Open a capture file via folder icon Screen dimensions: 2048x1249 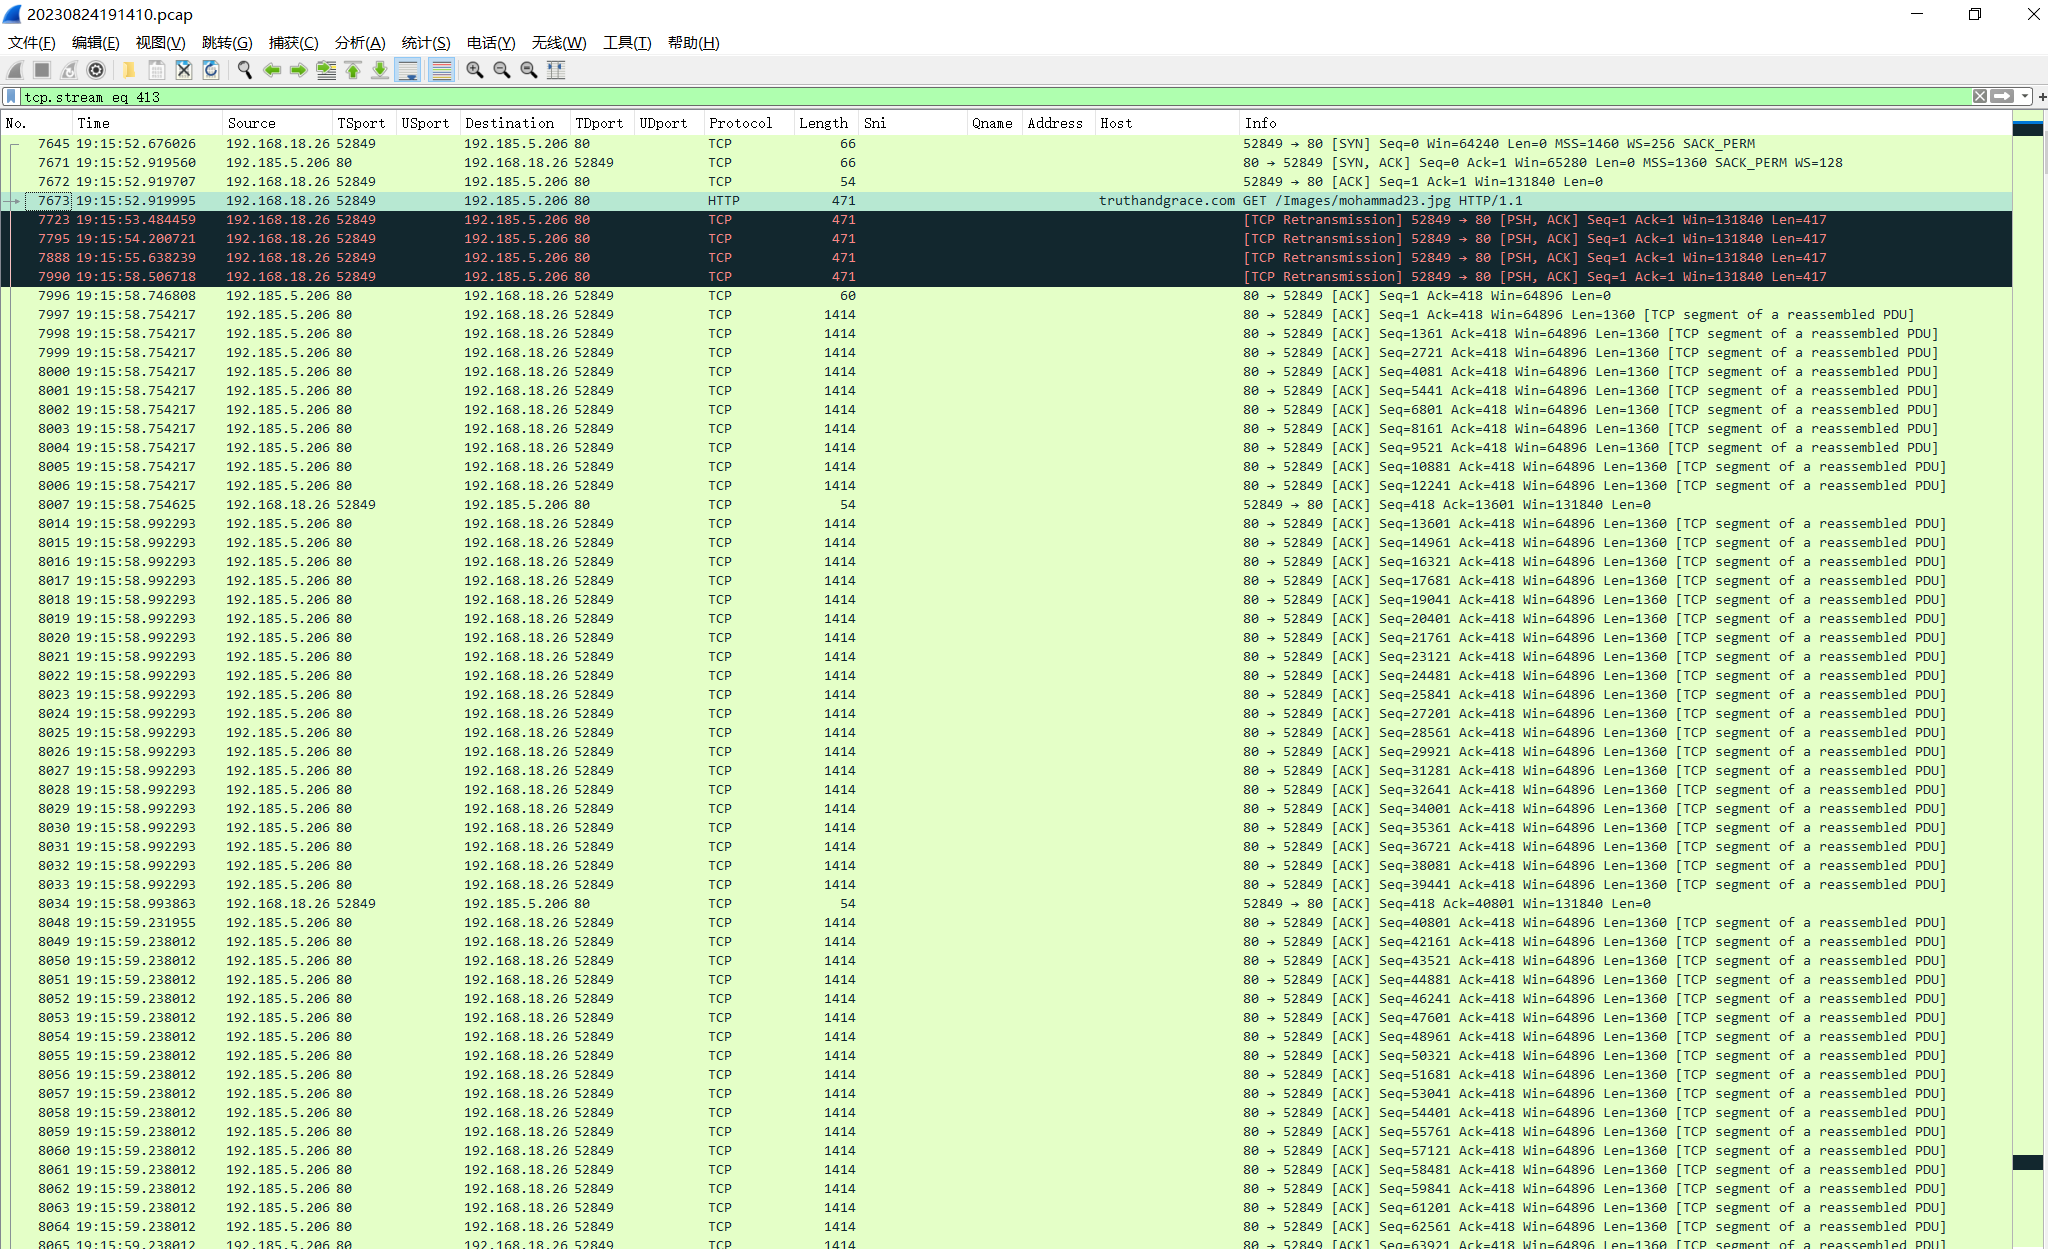[129, 70]
